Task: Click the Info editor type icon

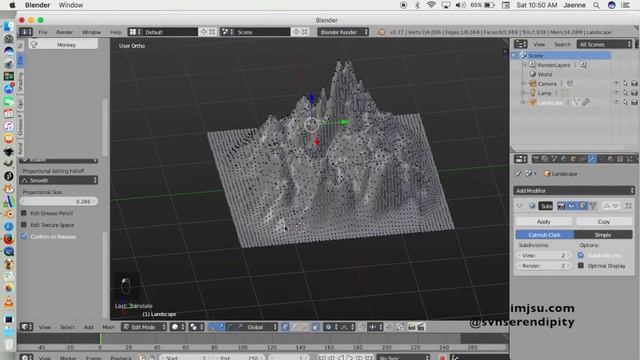Action: 26,32
